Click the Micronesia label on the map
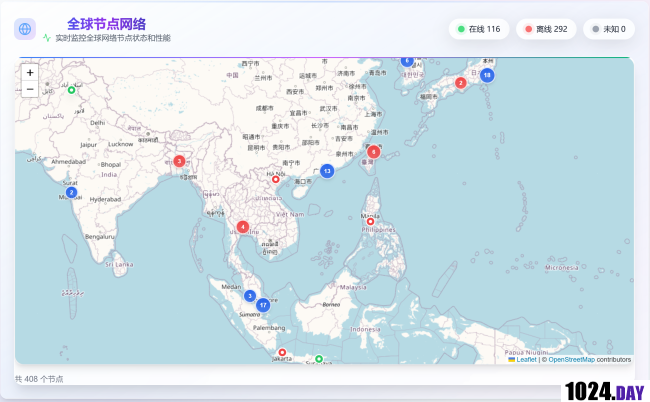 (562, 268)
